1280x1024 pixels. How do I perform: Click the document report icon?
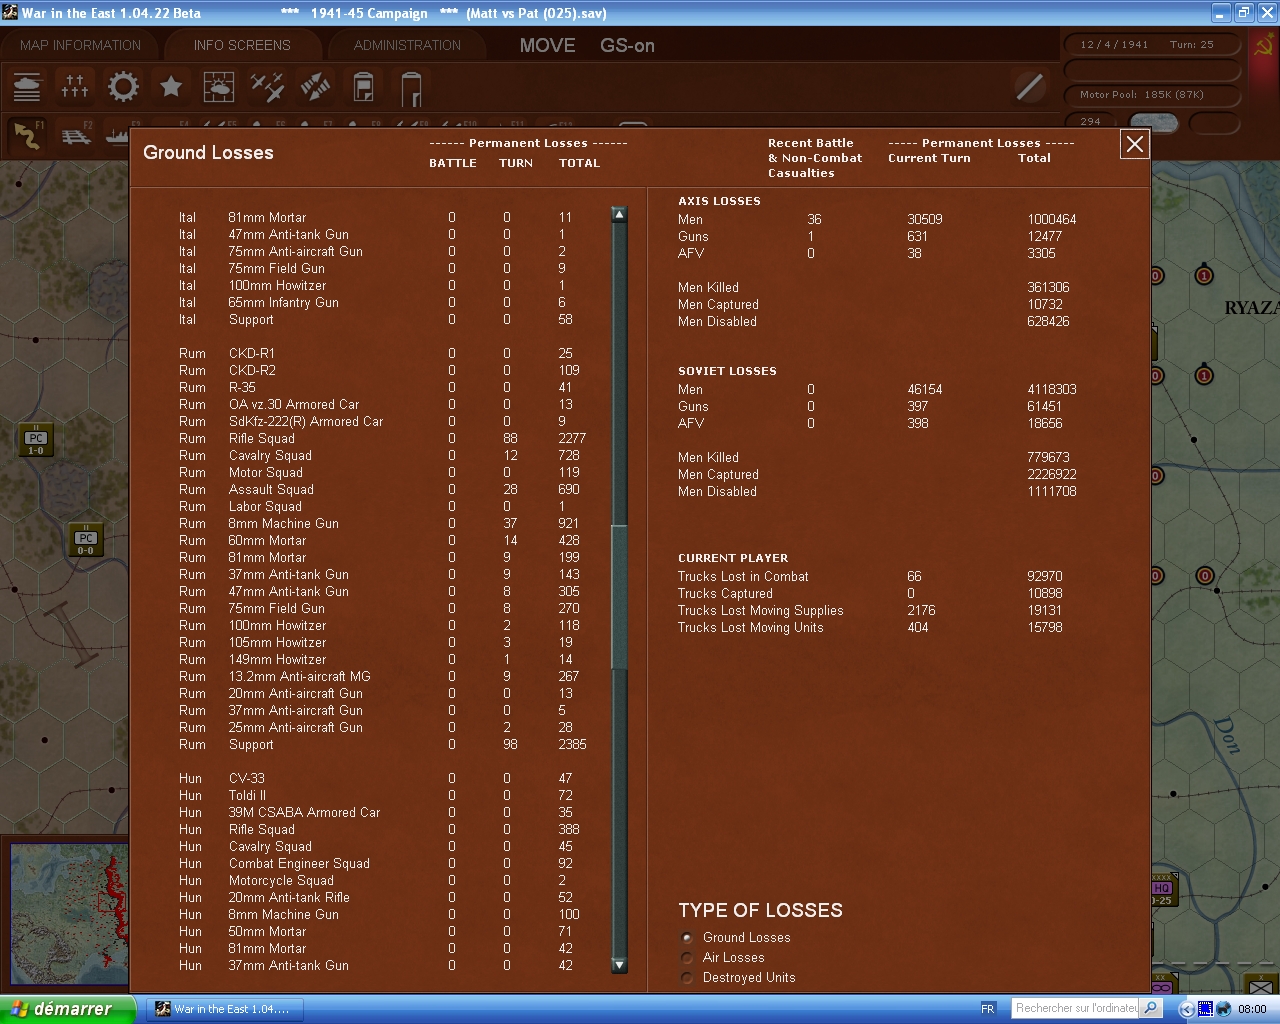coord(363,87)
